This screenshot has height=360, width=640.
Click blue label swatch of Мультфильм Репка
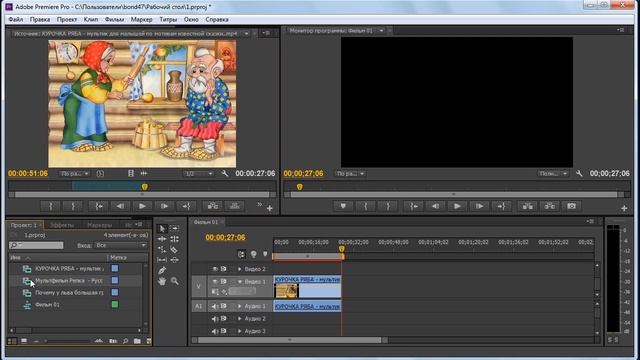pyautogui.click(x=115, y=280)
